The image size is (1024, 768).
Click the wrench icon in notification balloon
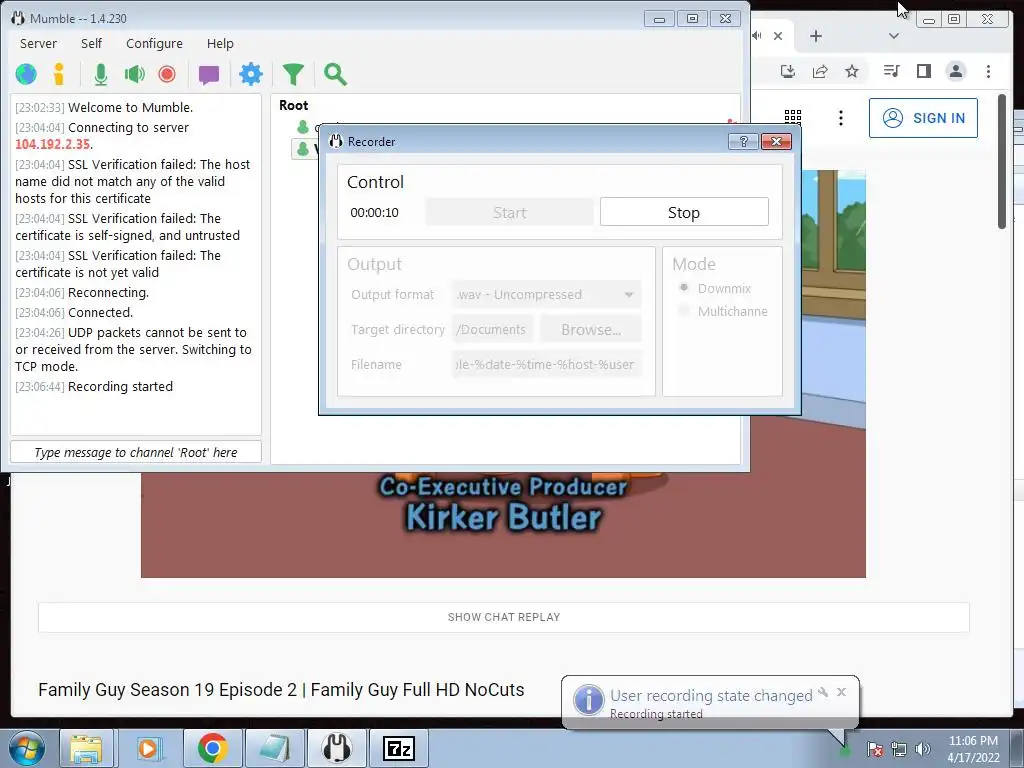coord(823,692)
